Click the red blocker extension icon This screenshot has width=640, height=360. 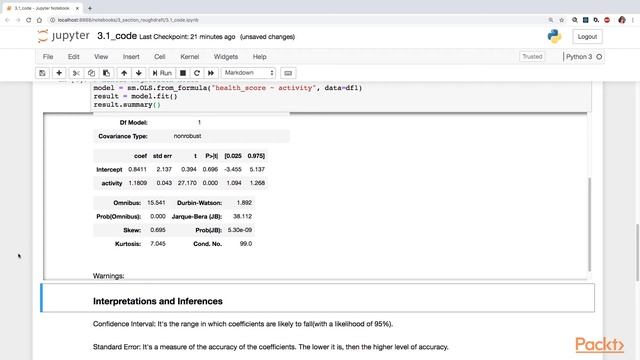point(607,20)
